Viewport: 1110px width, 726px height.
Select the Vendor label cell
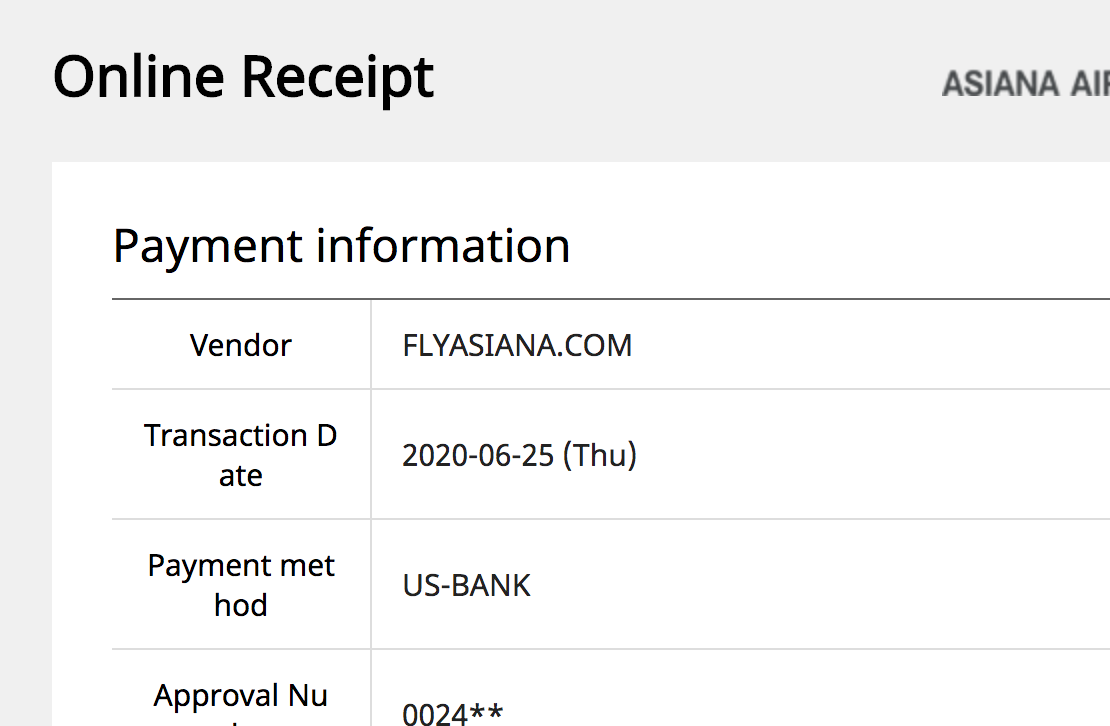click(241, 345)
